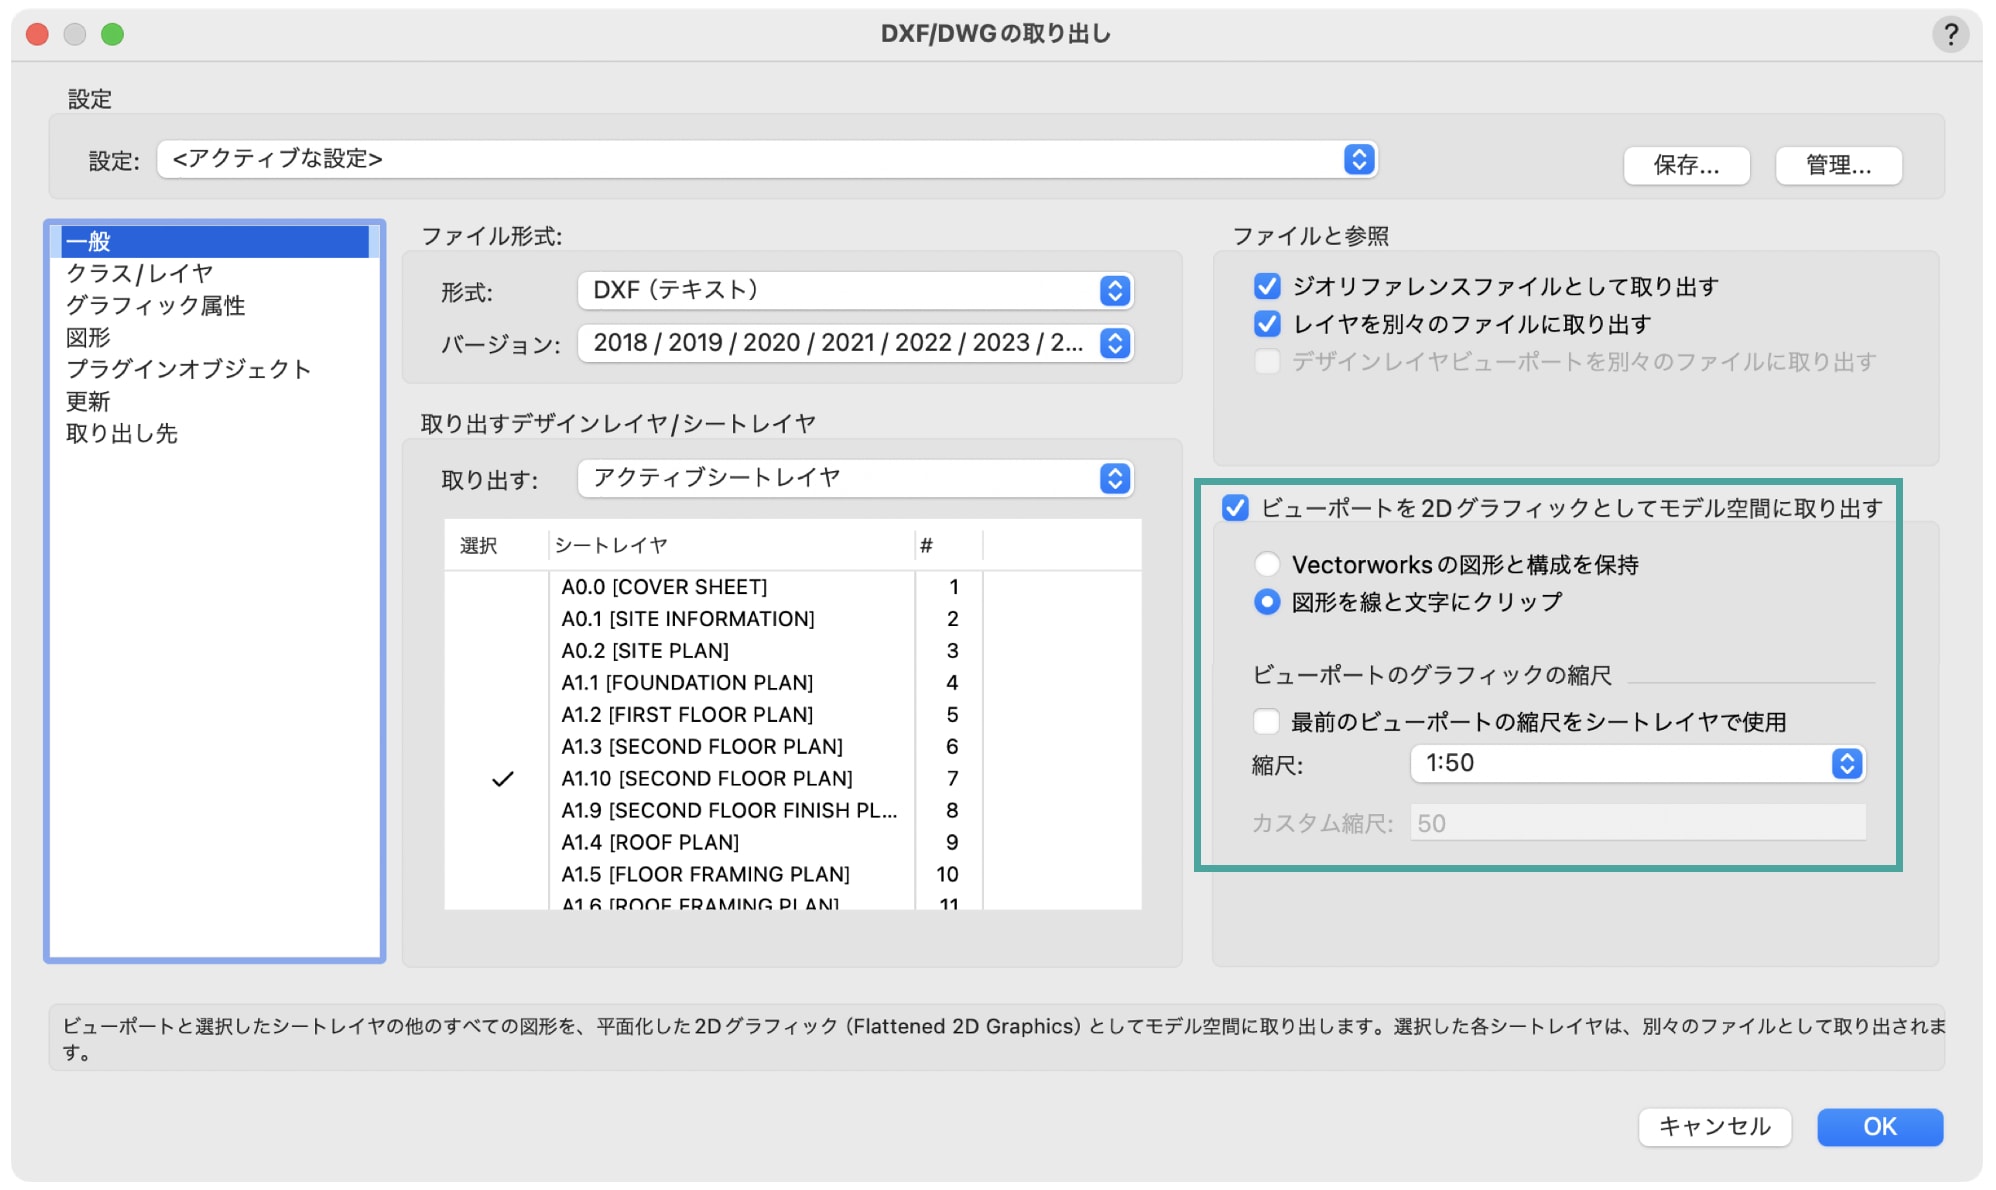This screenshot has height=1190, width=1996.
Task: Toggle ビューポートを2Dグラフィックとして取り出す checkbox
Action: click(x=1235, y=508)
